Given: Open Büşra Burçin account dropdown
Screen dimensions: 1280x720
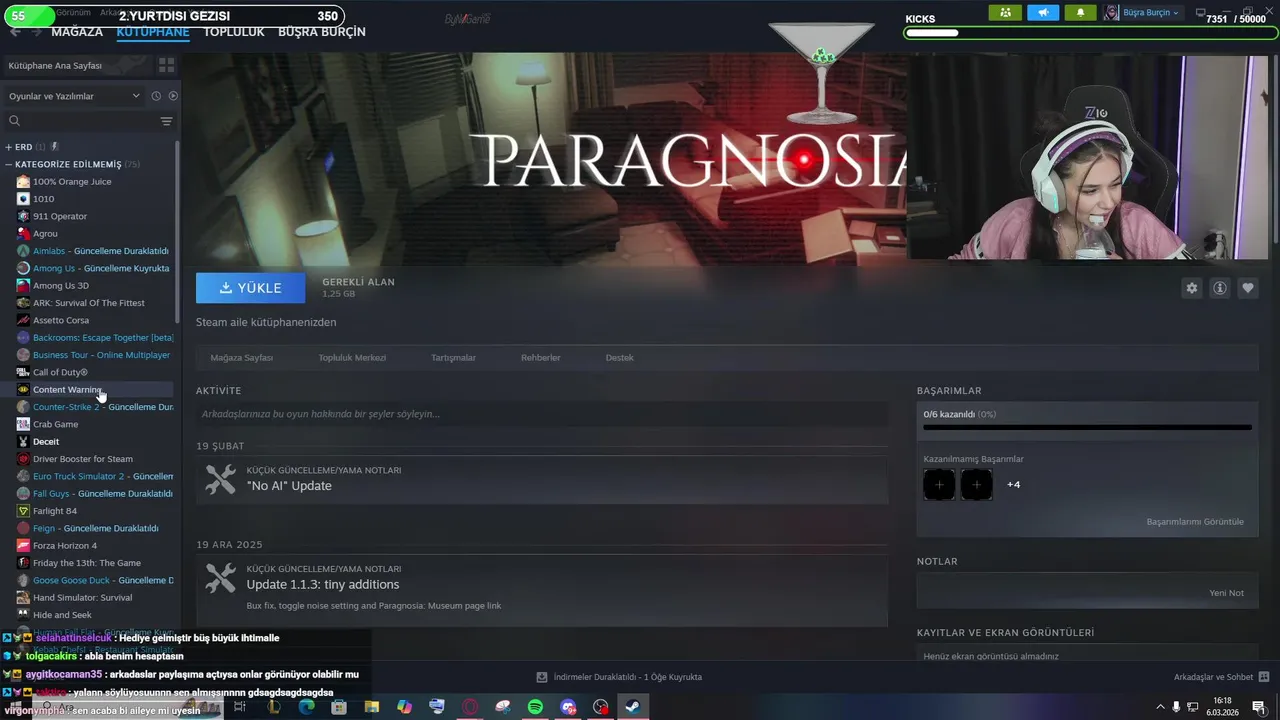Looking at the screenshot, I should point(1142,13).
